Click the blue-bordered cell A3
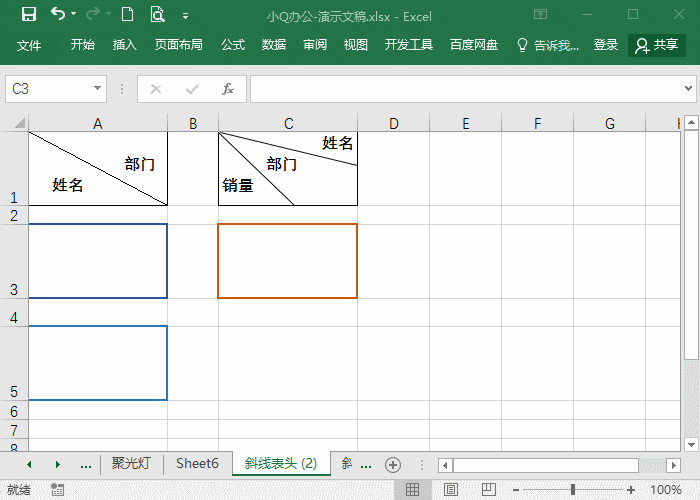700x500 pixels. [x=98, y=261]
